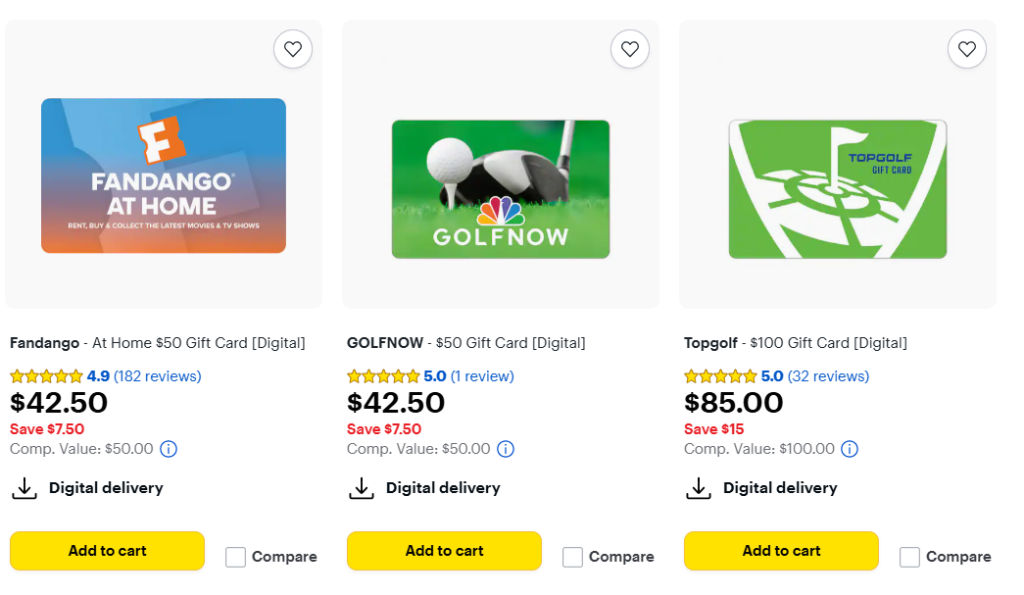Open Comp. Value info icon for Fandango
This screenshot has height=595, width=1024.
point(169,449)
